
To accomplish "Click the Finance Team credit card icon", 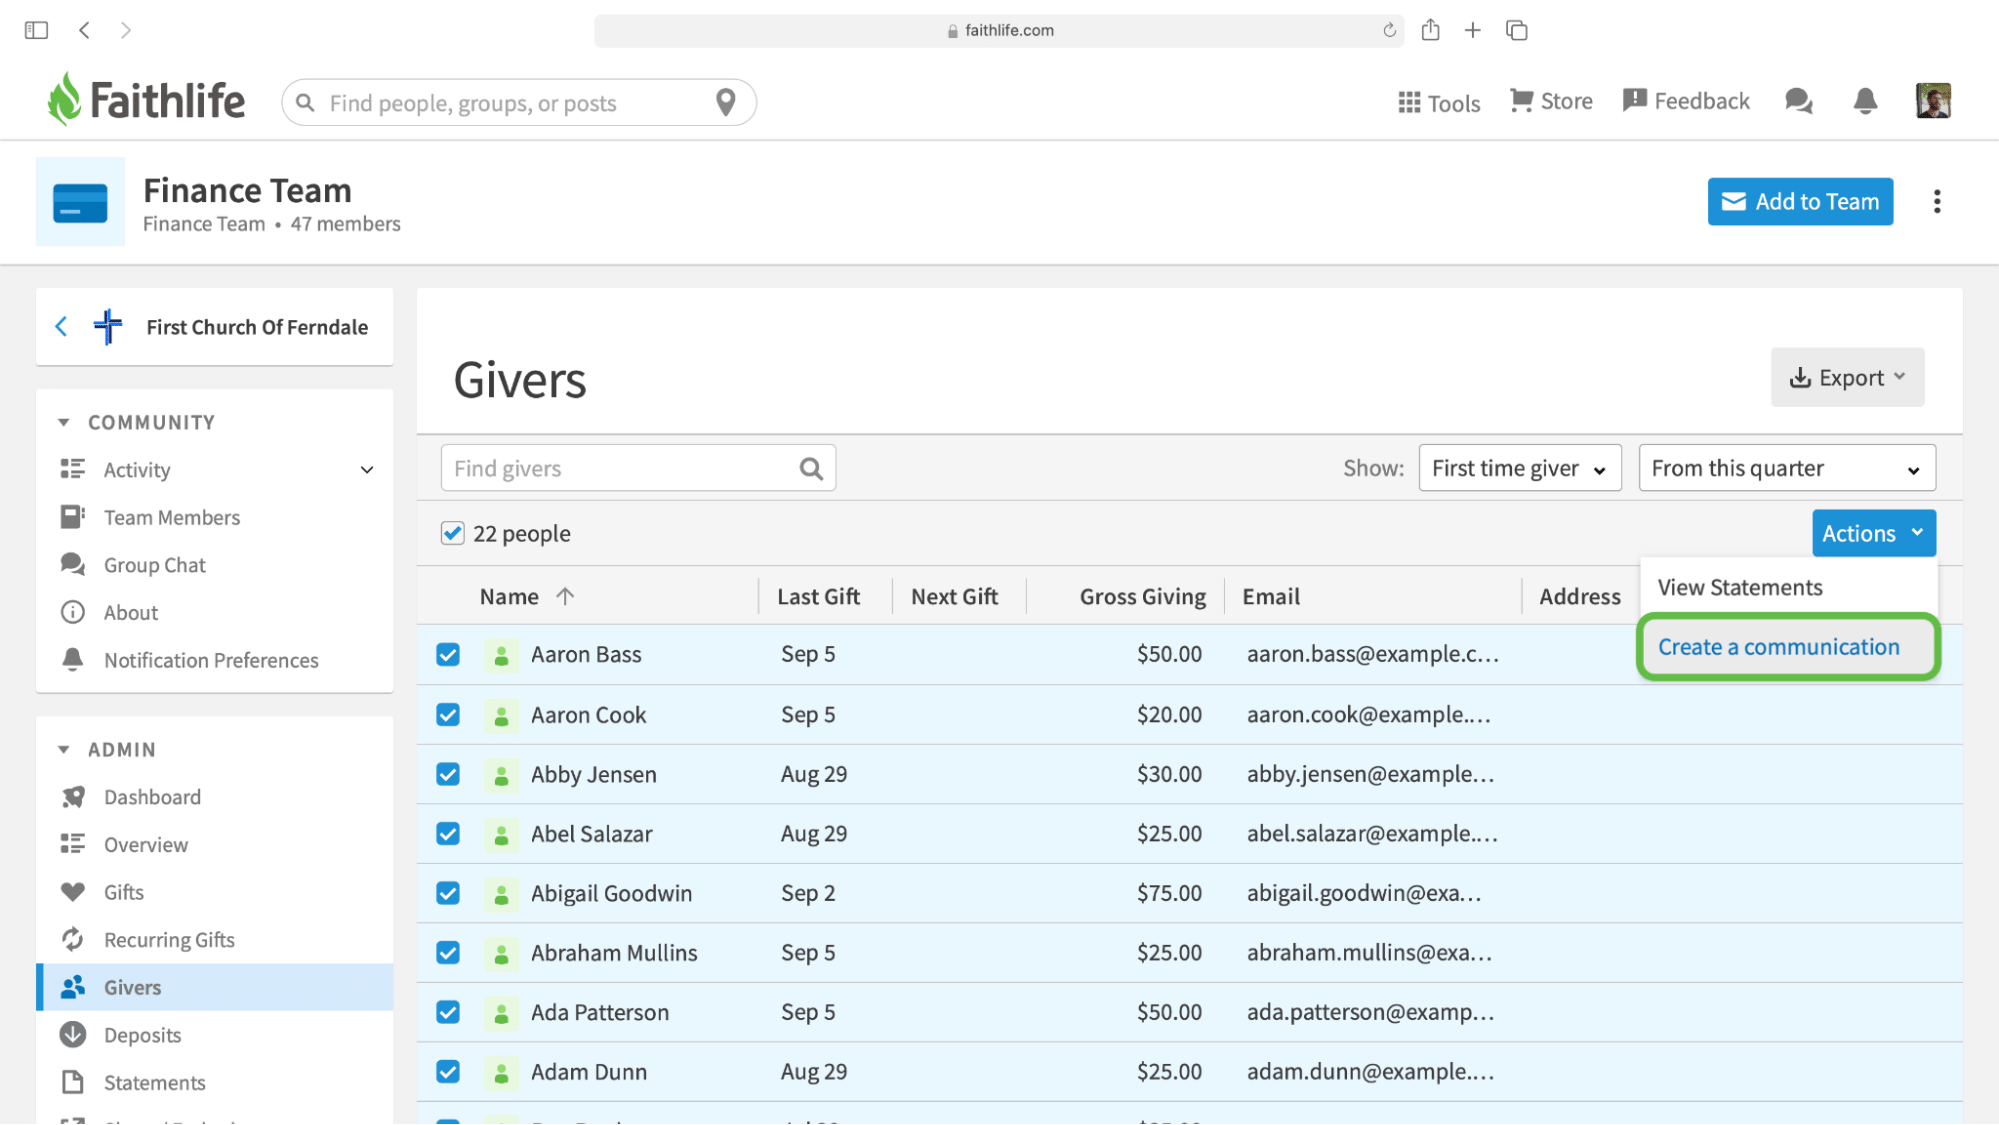I will (80, 202).
